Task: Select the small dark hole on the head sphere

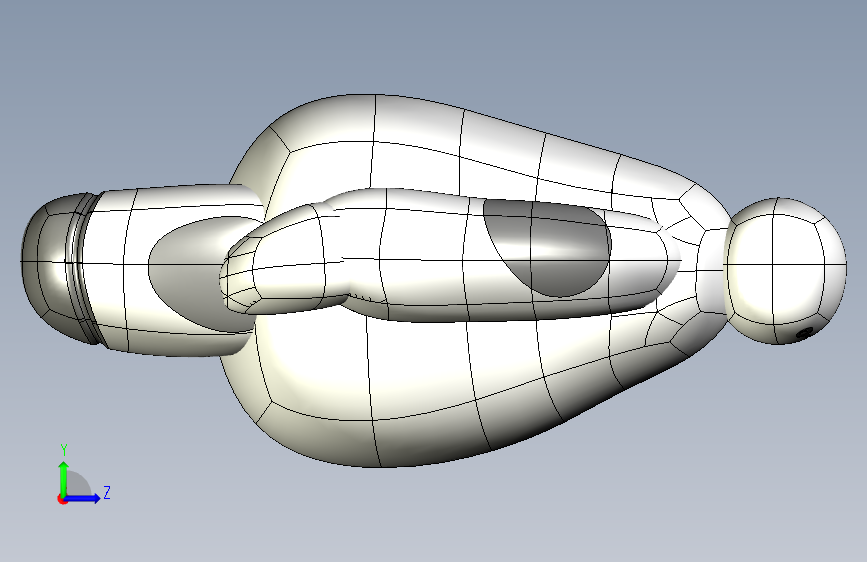Action: coord(804,333)
